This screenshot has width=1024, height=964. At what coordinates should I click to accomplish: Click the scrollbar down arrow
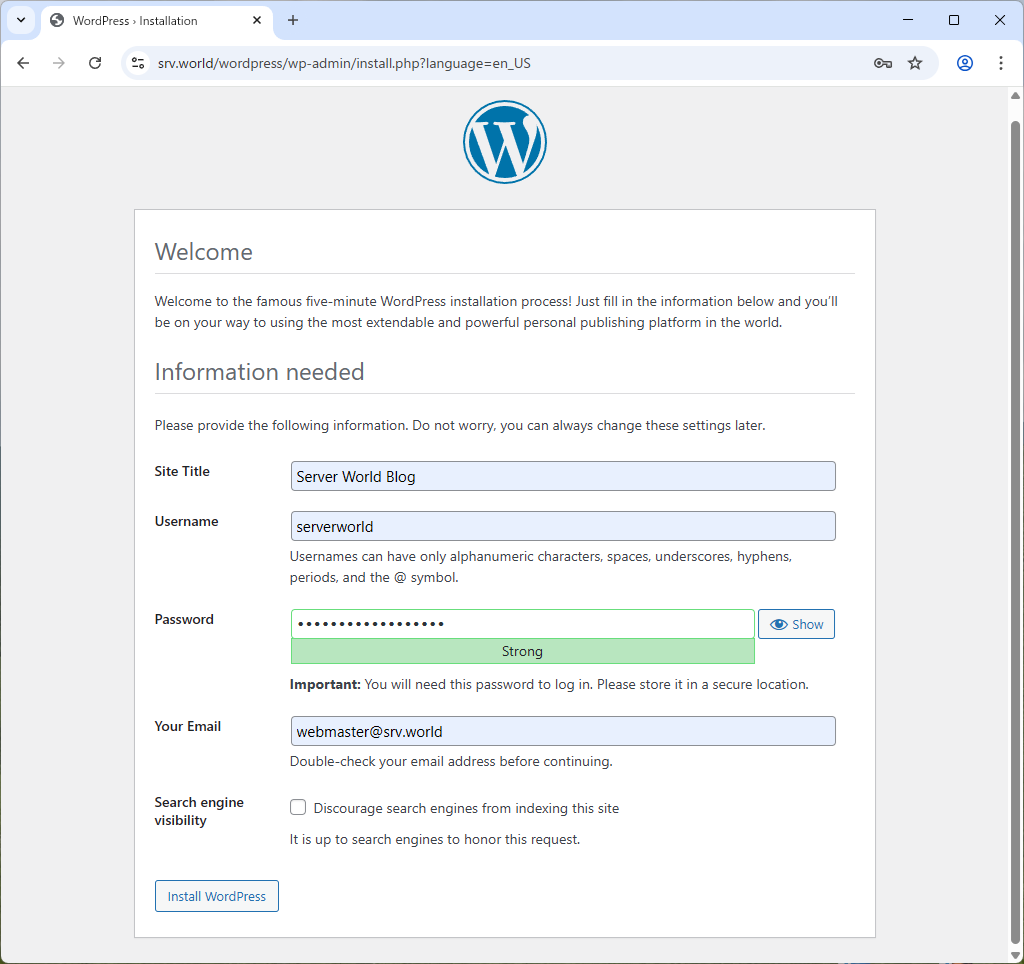click(x=1015, y=953)
